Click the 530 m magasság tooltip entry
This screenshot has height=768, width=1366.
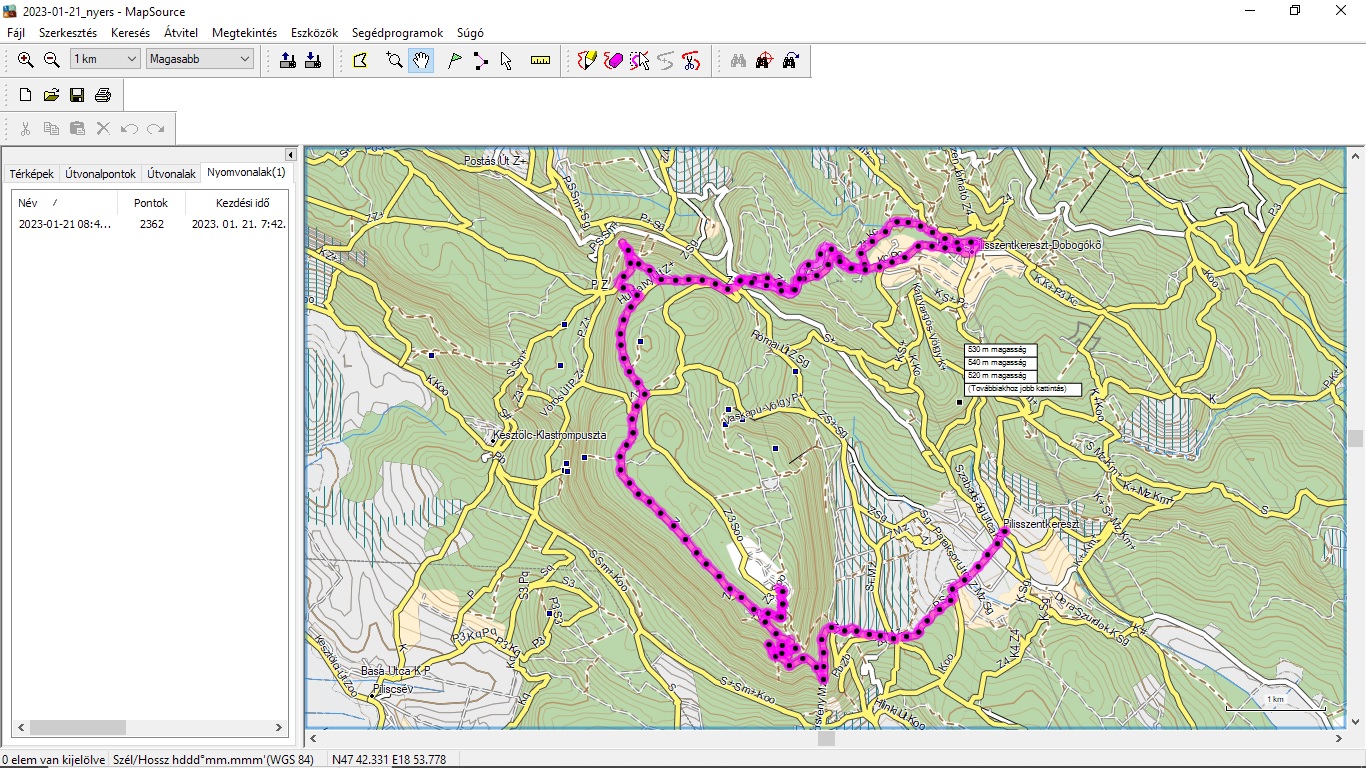click(x=1000, y=350)
